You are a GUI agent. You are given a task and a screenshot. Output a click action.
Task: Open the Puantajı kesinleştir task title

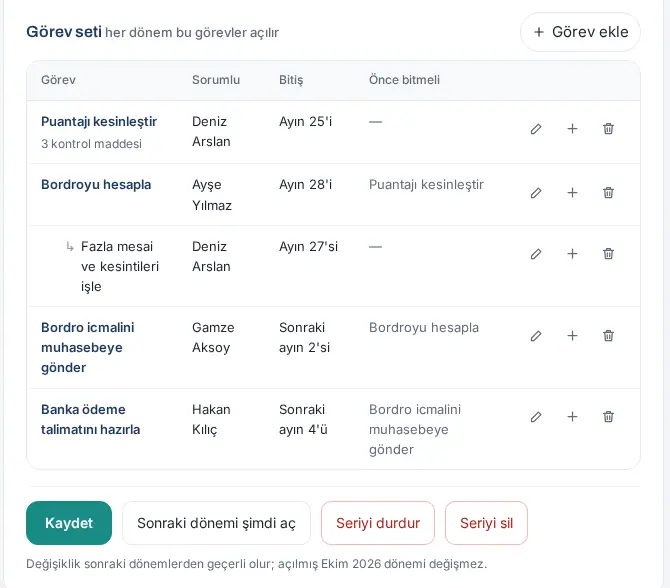(x=99, y=122)
